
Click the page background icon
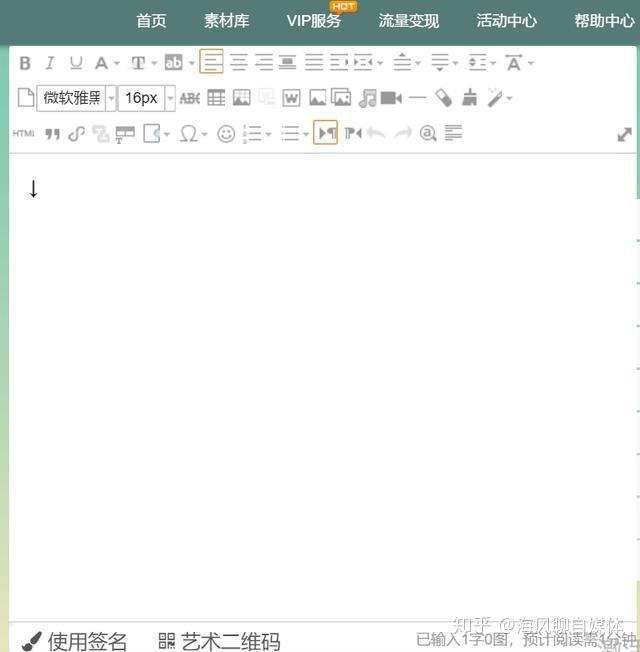(152, 133)
